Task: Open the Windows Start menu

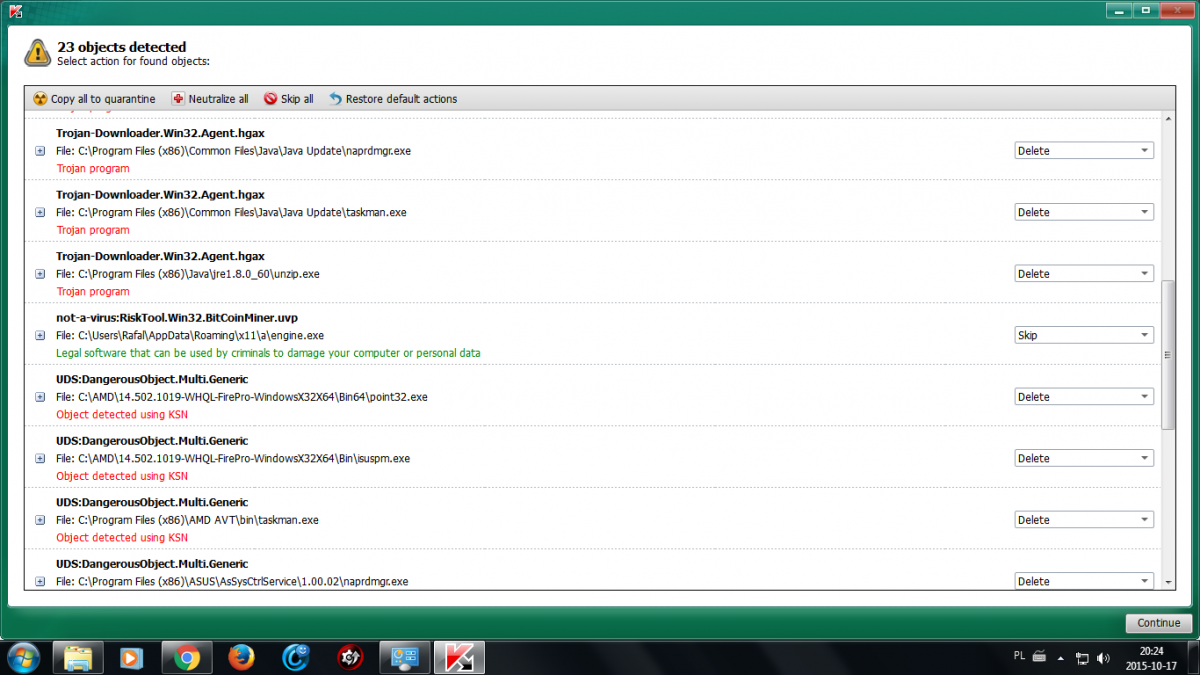Action: pos(22,657)
